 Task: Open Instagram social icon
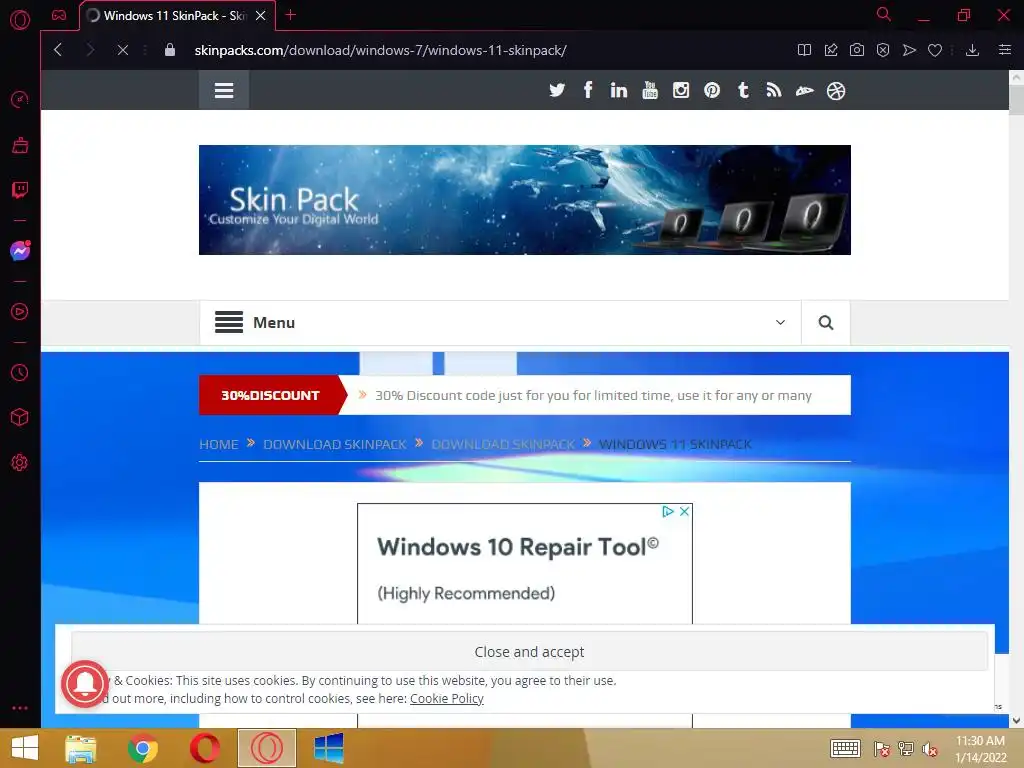(x=680, y=90)
